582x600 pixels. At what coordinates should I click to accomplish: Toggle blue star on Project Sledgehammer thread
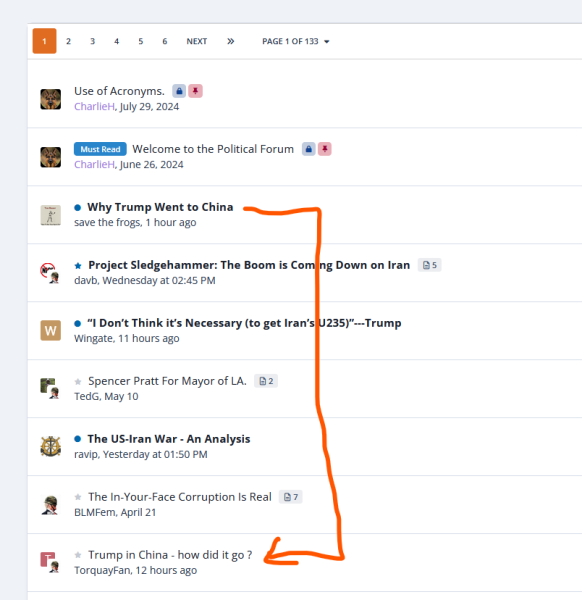pos(78,266)
